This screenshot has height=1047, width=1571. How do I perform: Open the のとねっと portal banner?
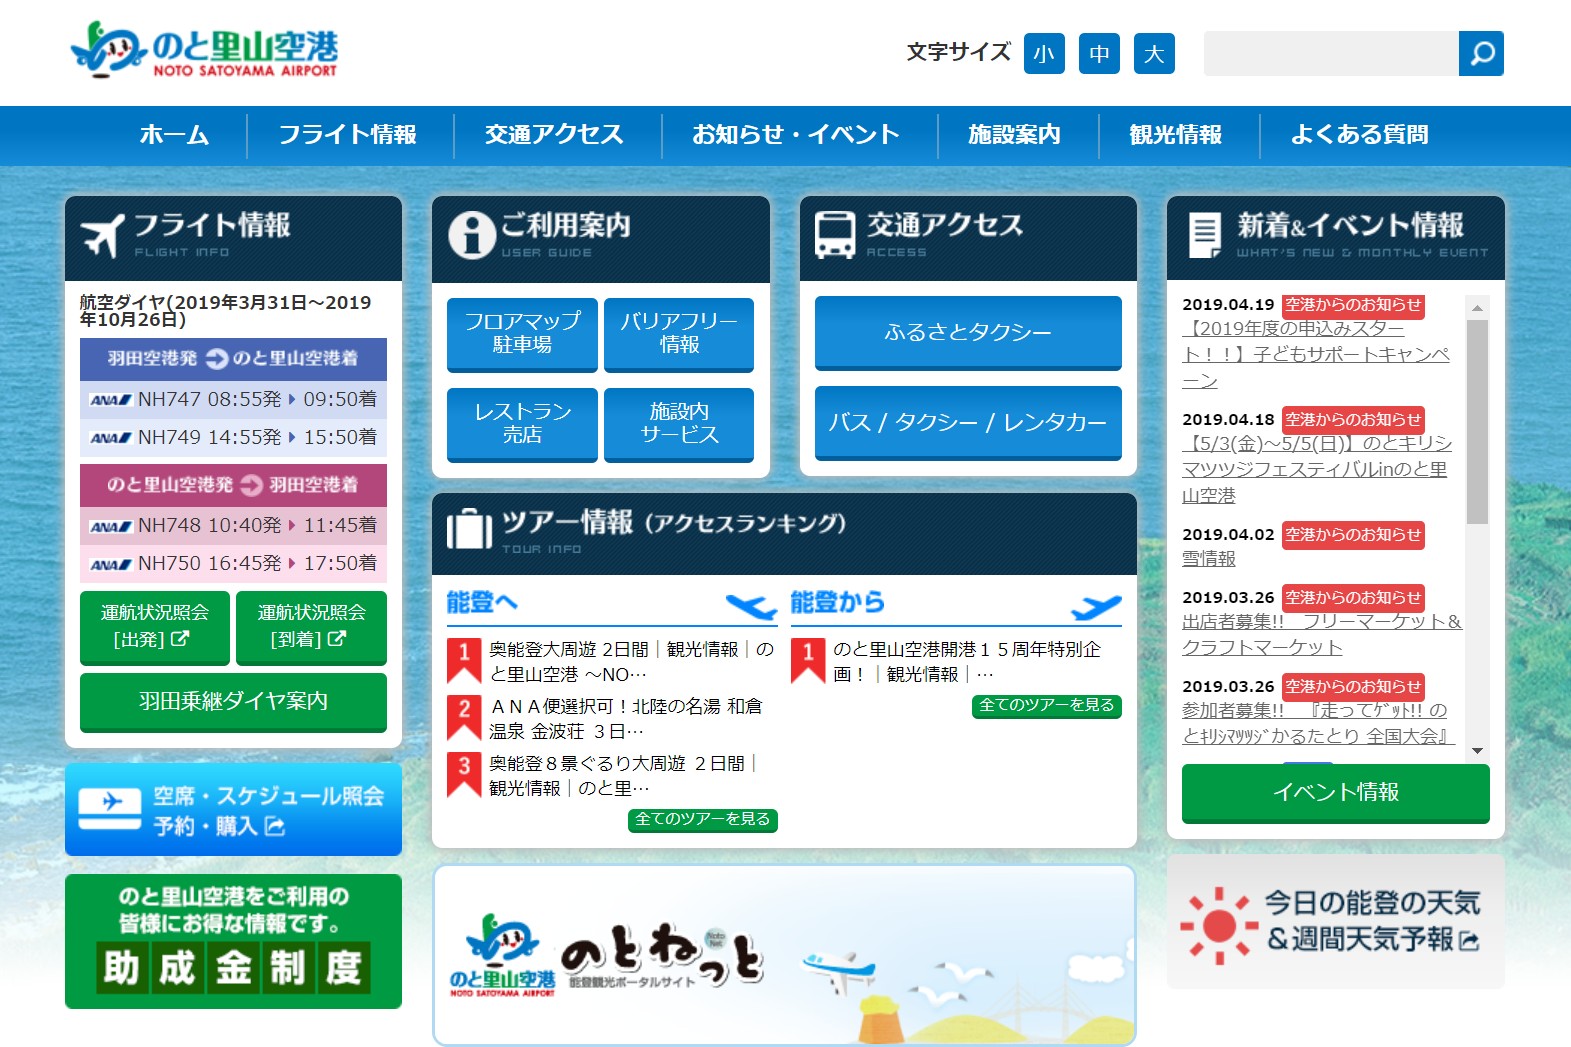[x=784, y=955]
